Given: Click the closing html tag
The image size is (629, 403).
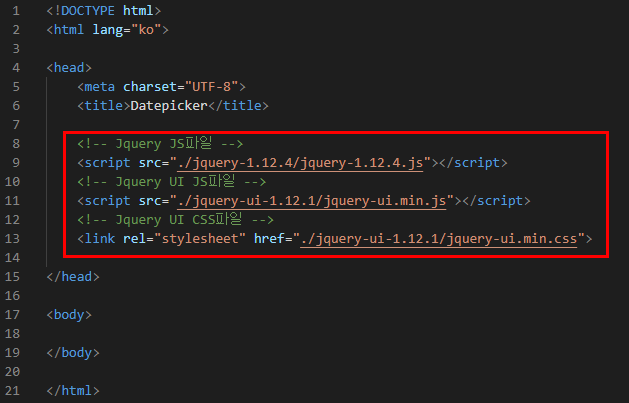Looking at the screenshot, I should pos(73,391).
